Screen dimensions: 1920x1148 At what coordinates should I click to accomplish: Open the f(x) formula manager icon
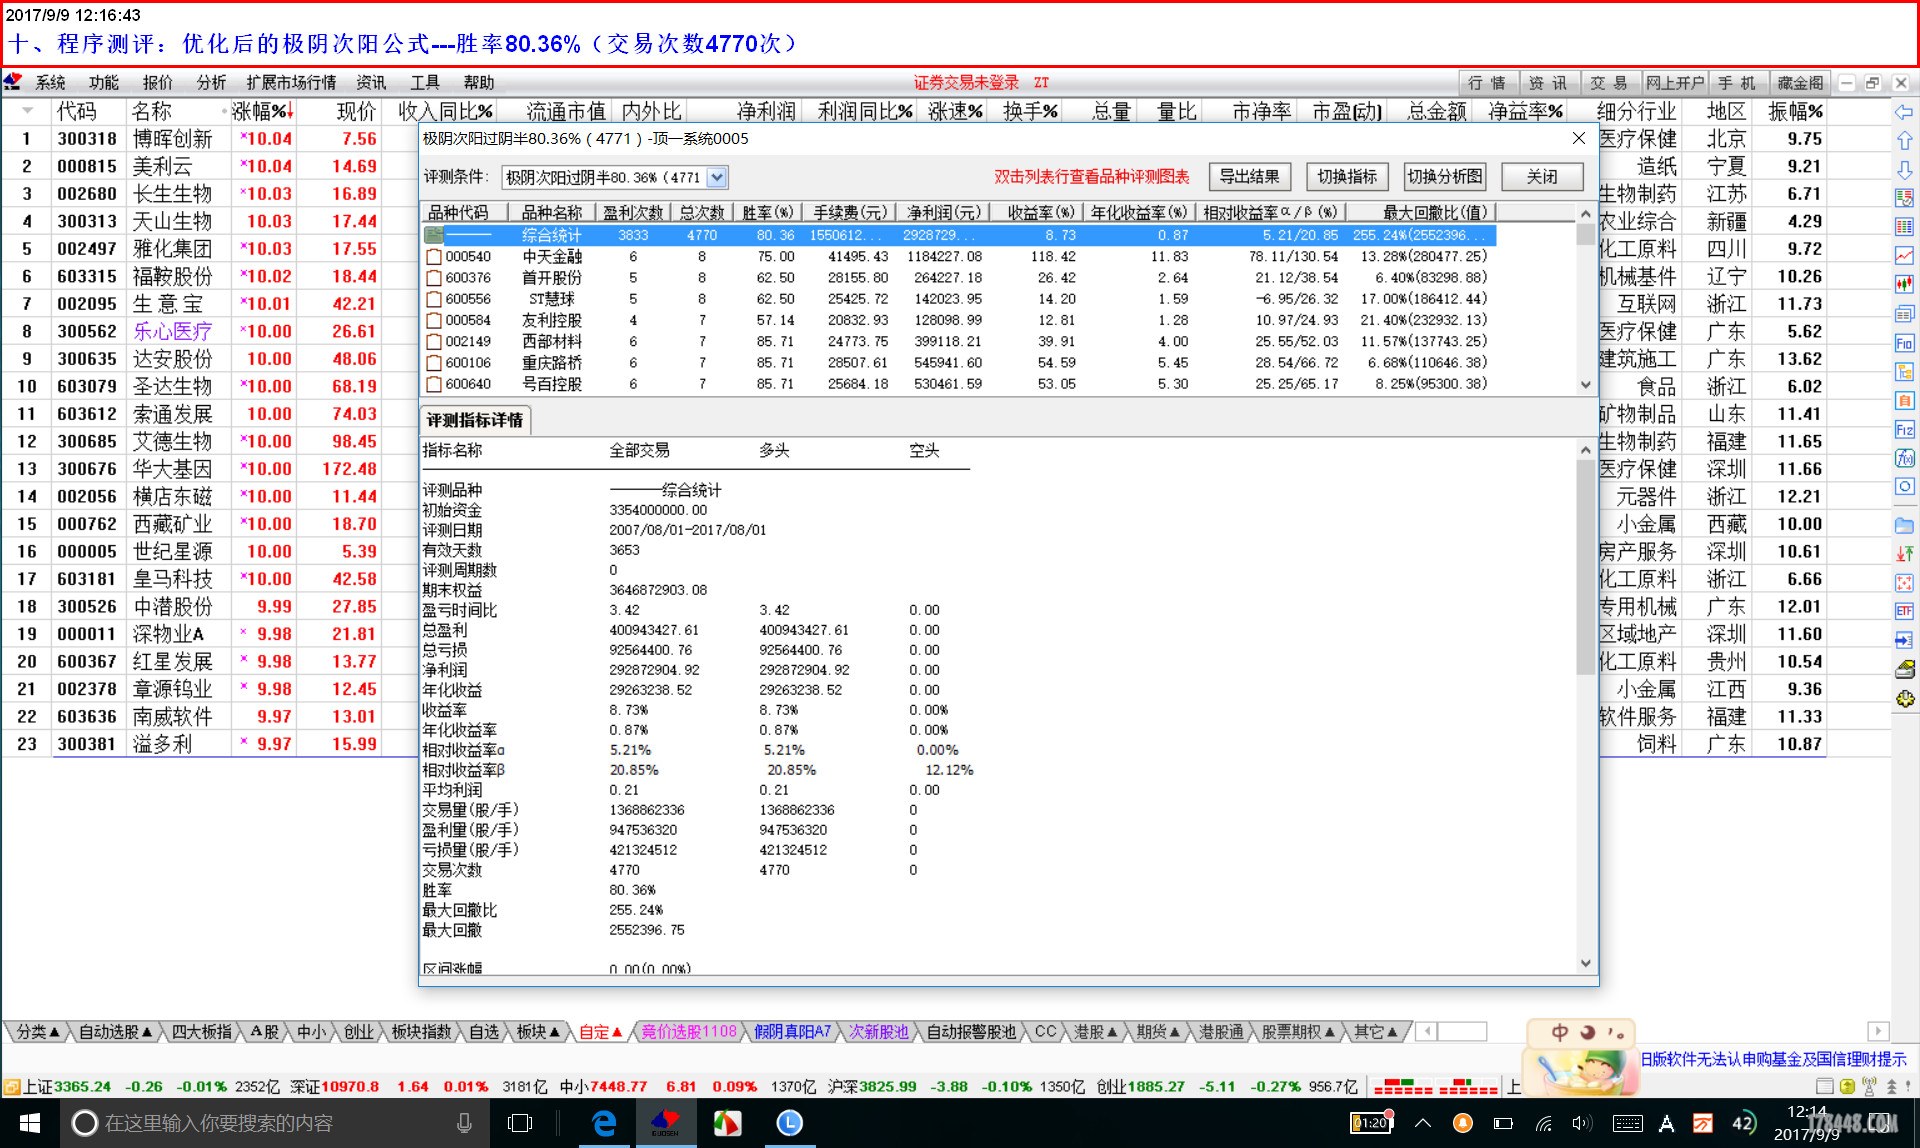pyautogui.click(x=1904, y=458)
